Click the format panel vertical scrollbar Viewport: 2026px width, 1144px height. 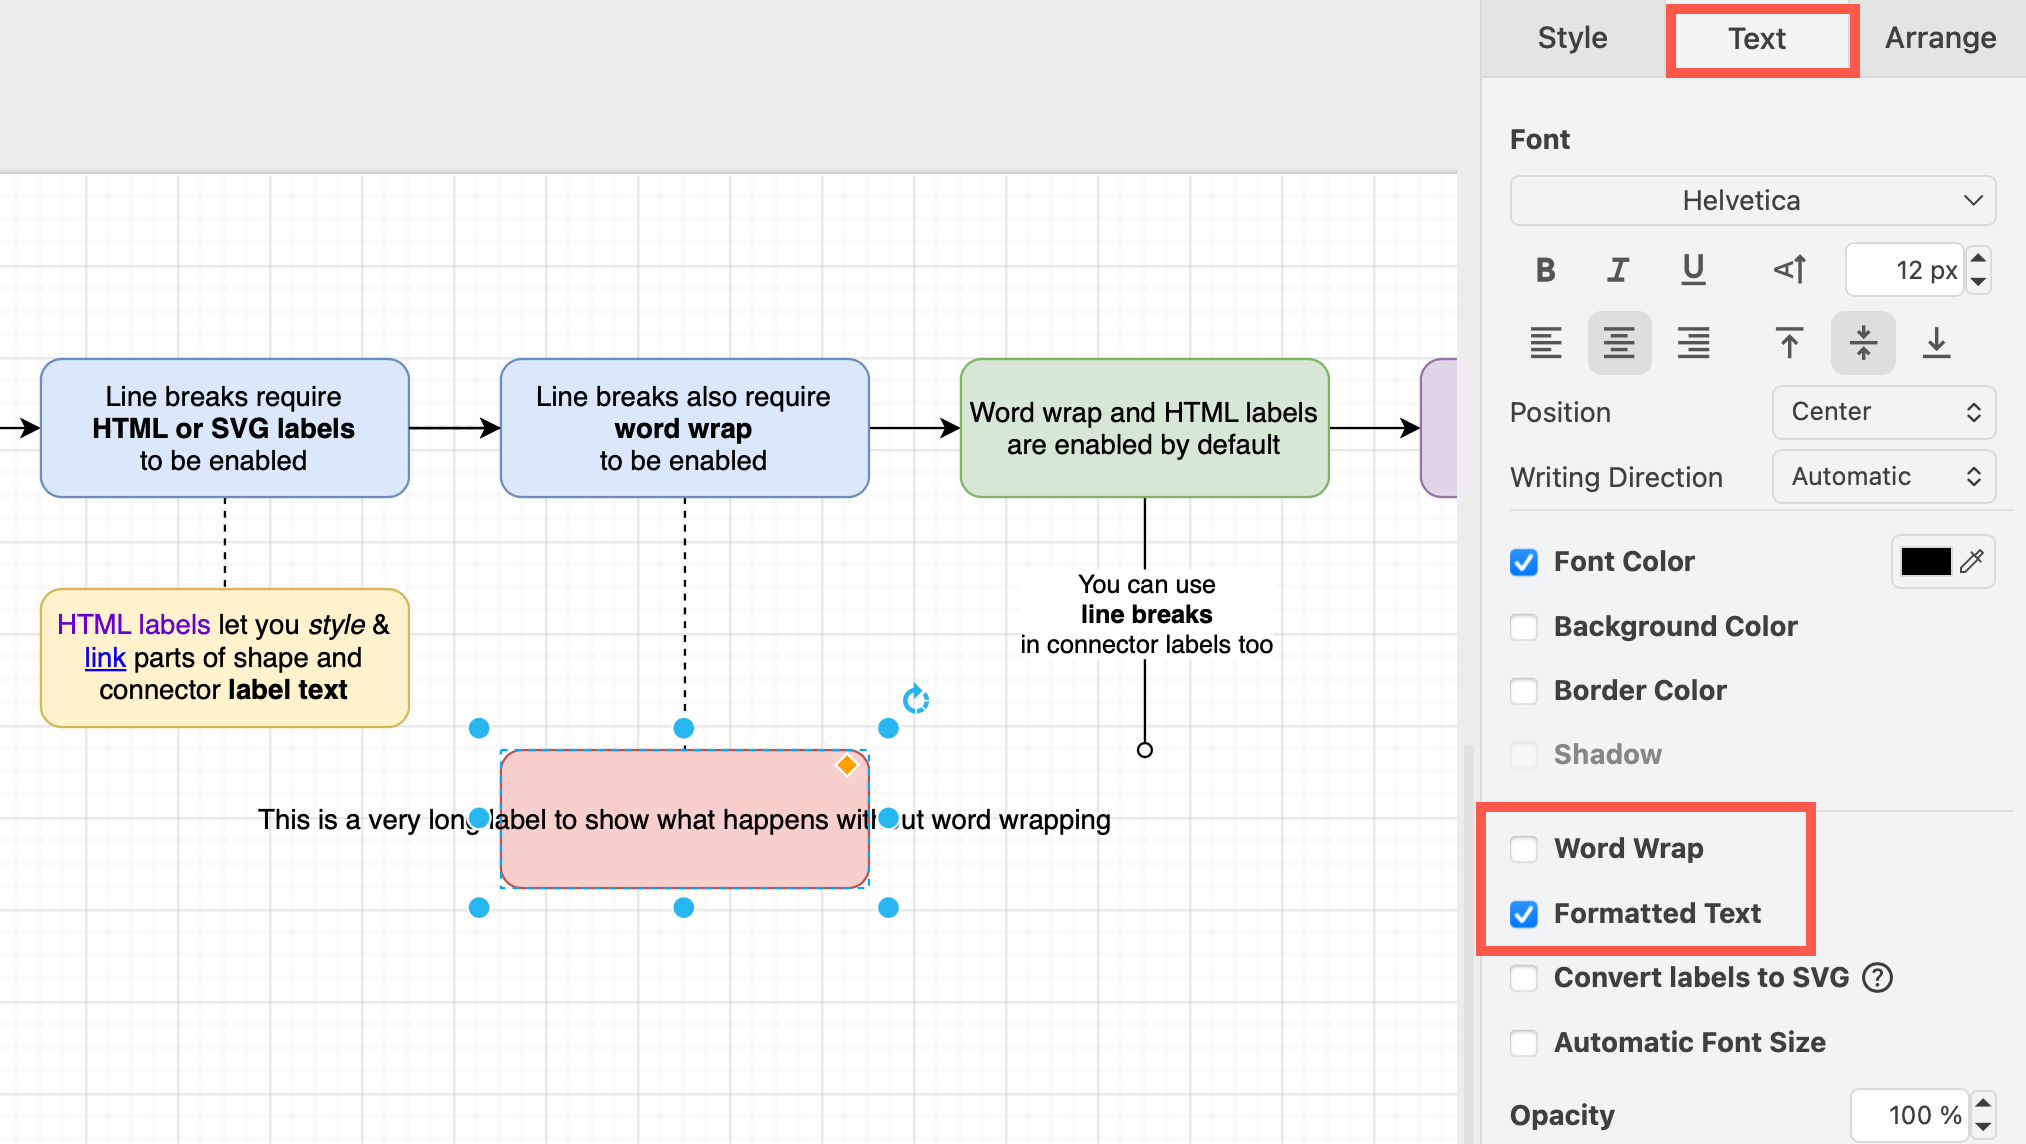1469,944
